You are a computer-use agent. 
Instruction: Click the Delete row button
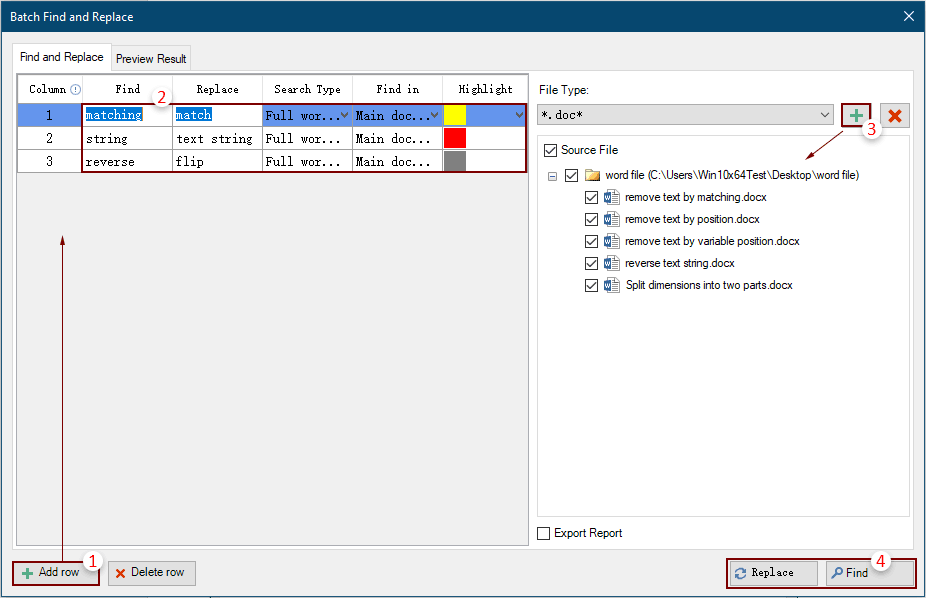click(x=151, y=573)
